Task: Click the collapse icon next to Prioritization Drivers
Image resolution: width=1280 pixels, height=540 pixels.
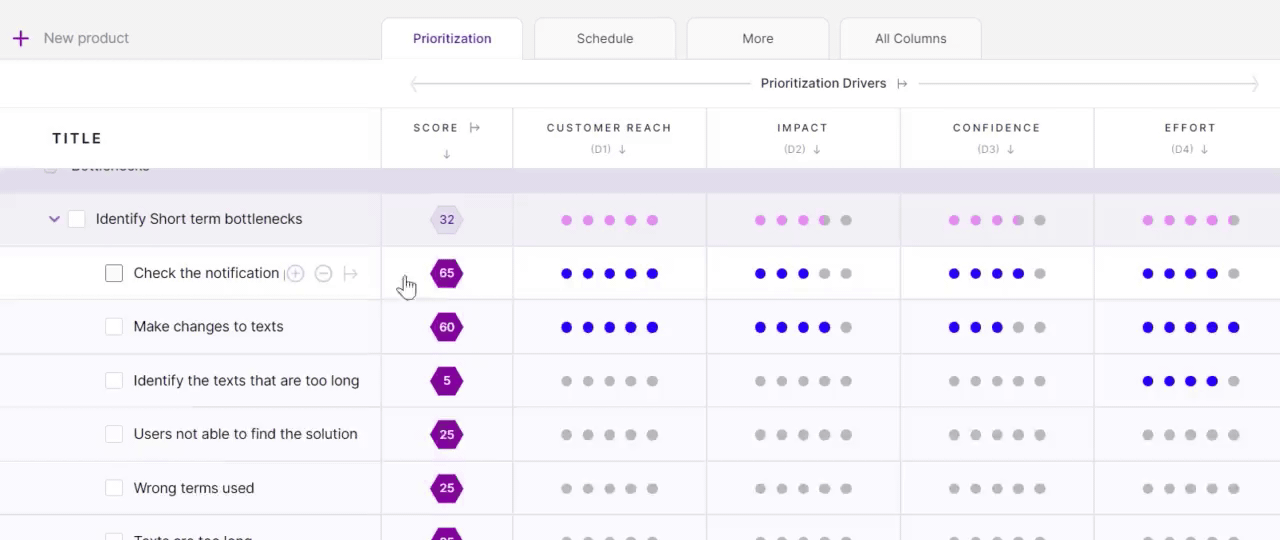Action: [902, 84]
